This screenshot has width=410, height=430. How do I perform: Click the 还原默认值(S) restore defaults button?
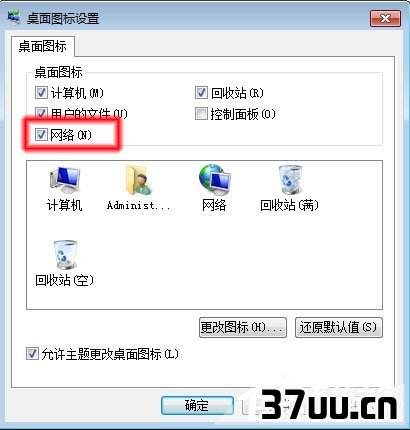339,328
